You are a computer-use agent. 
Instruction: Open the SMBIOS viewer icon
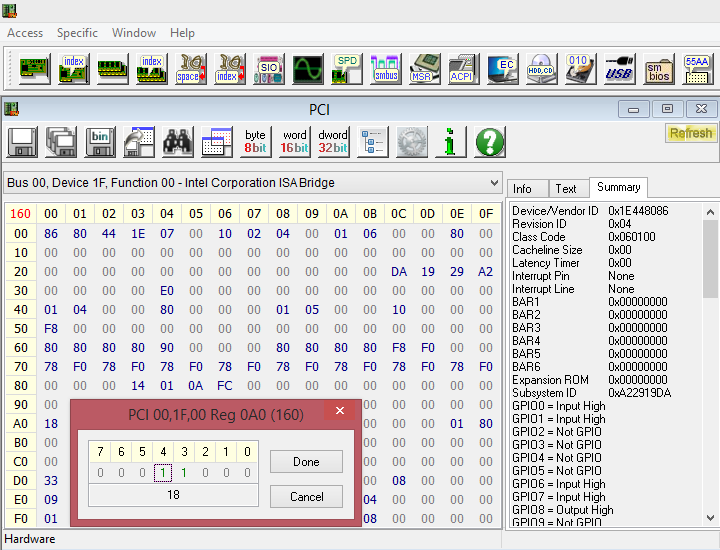(x=658, y=69)
